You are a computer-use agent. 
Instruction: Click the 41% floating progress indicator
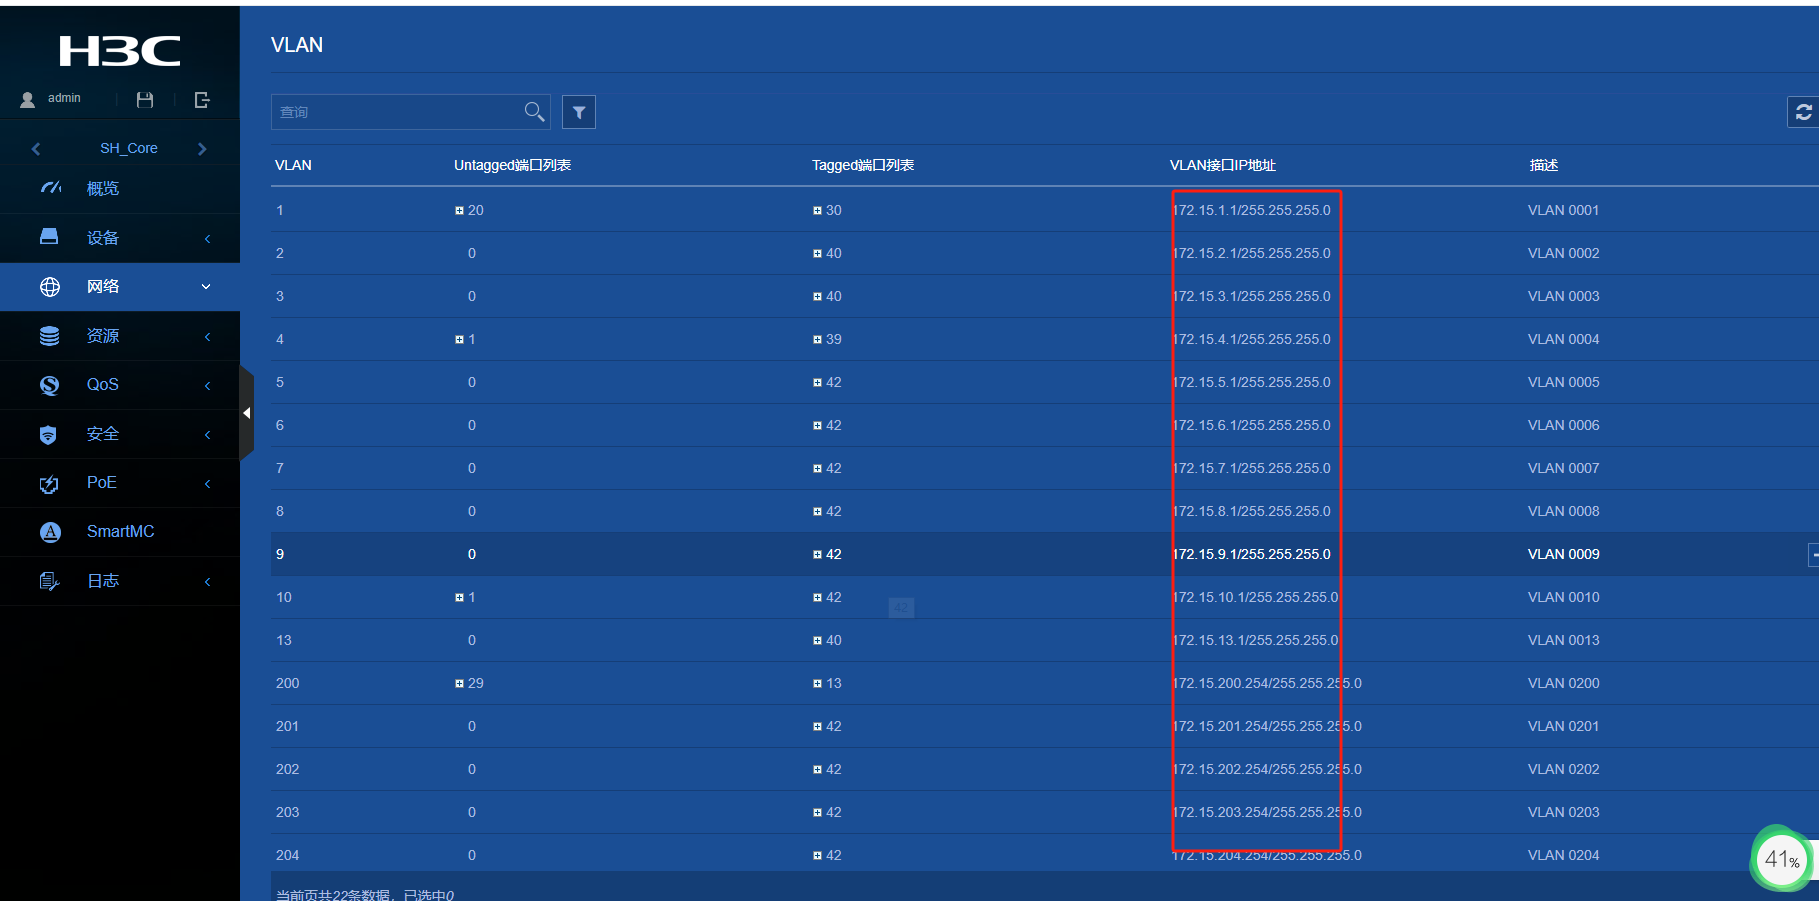click(1781, 859)
